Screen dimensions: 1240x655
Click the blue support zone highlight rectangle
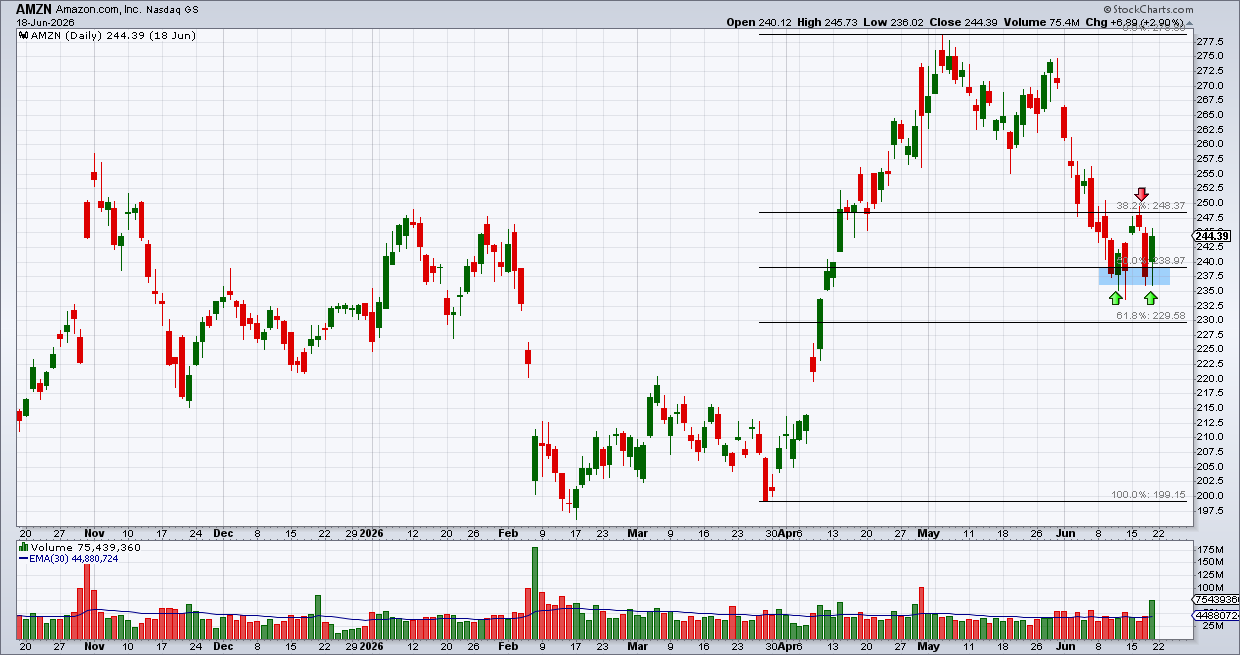pyautogui.click(x=1134, y=275)
